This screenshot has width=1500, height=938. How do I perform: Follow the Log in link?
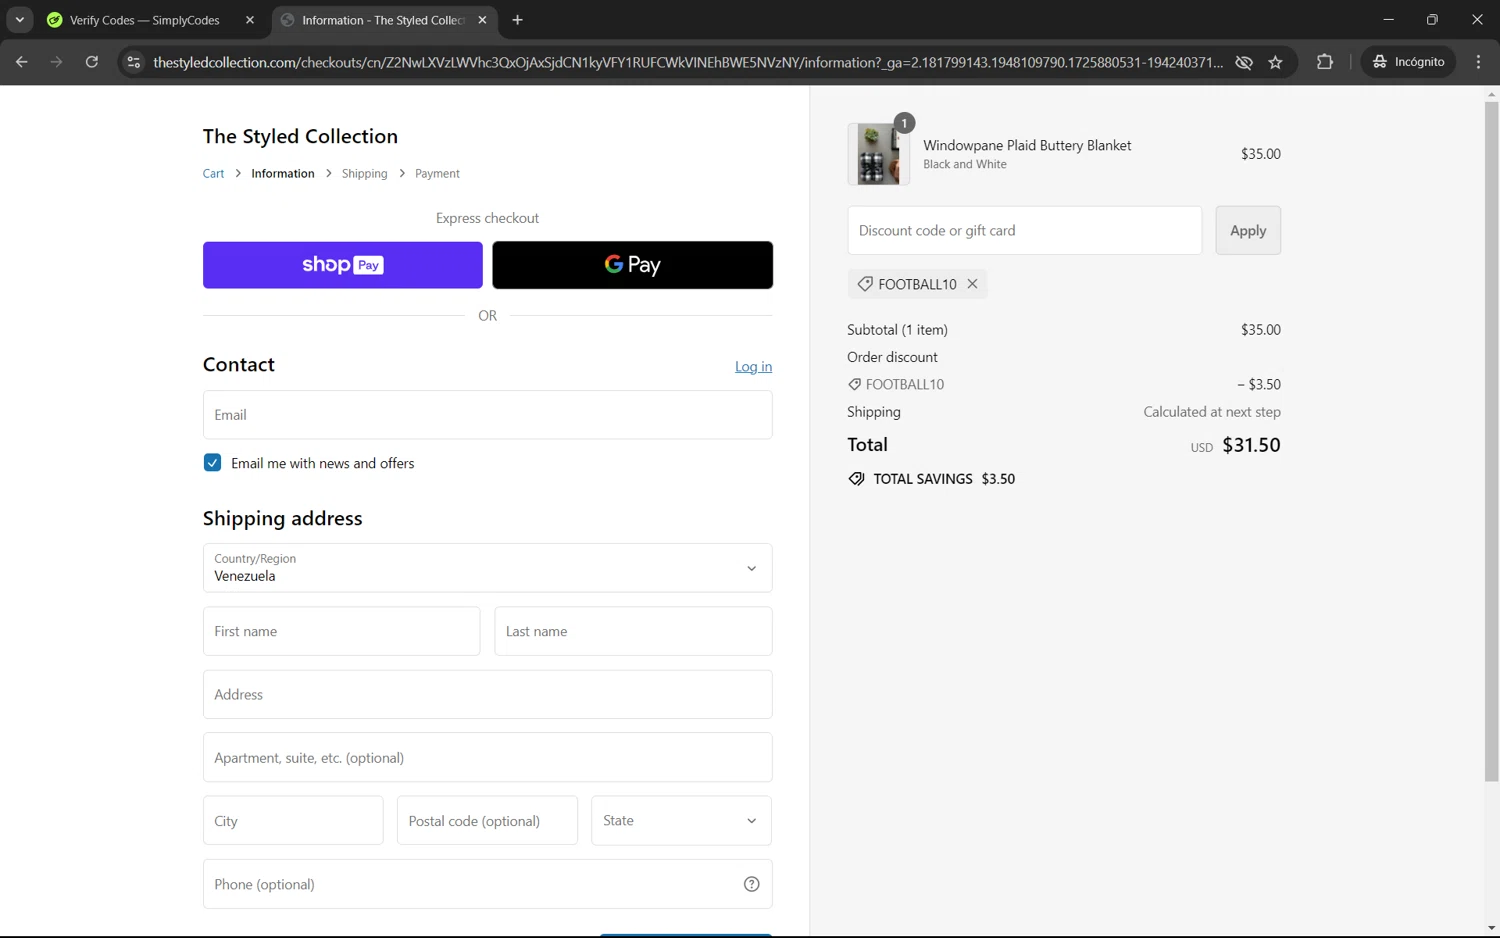(x=753, y=366)
